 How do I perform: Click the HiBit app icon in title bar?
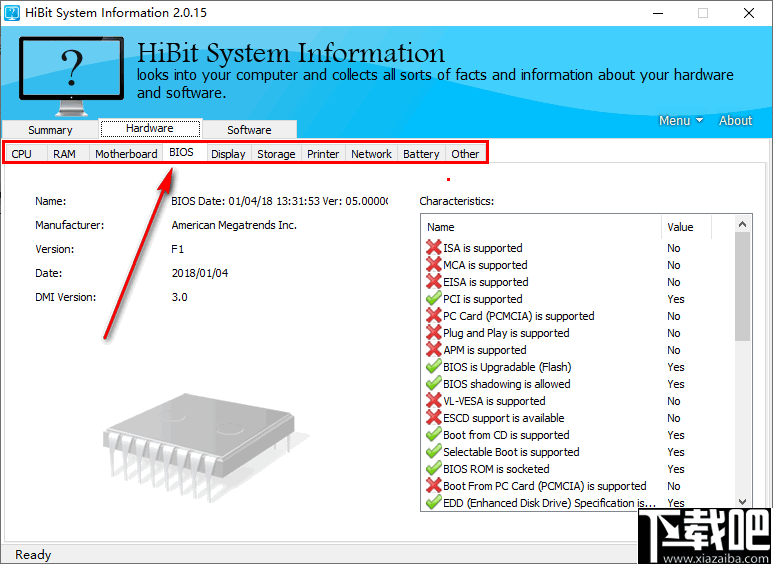(12, 13)
